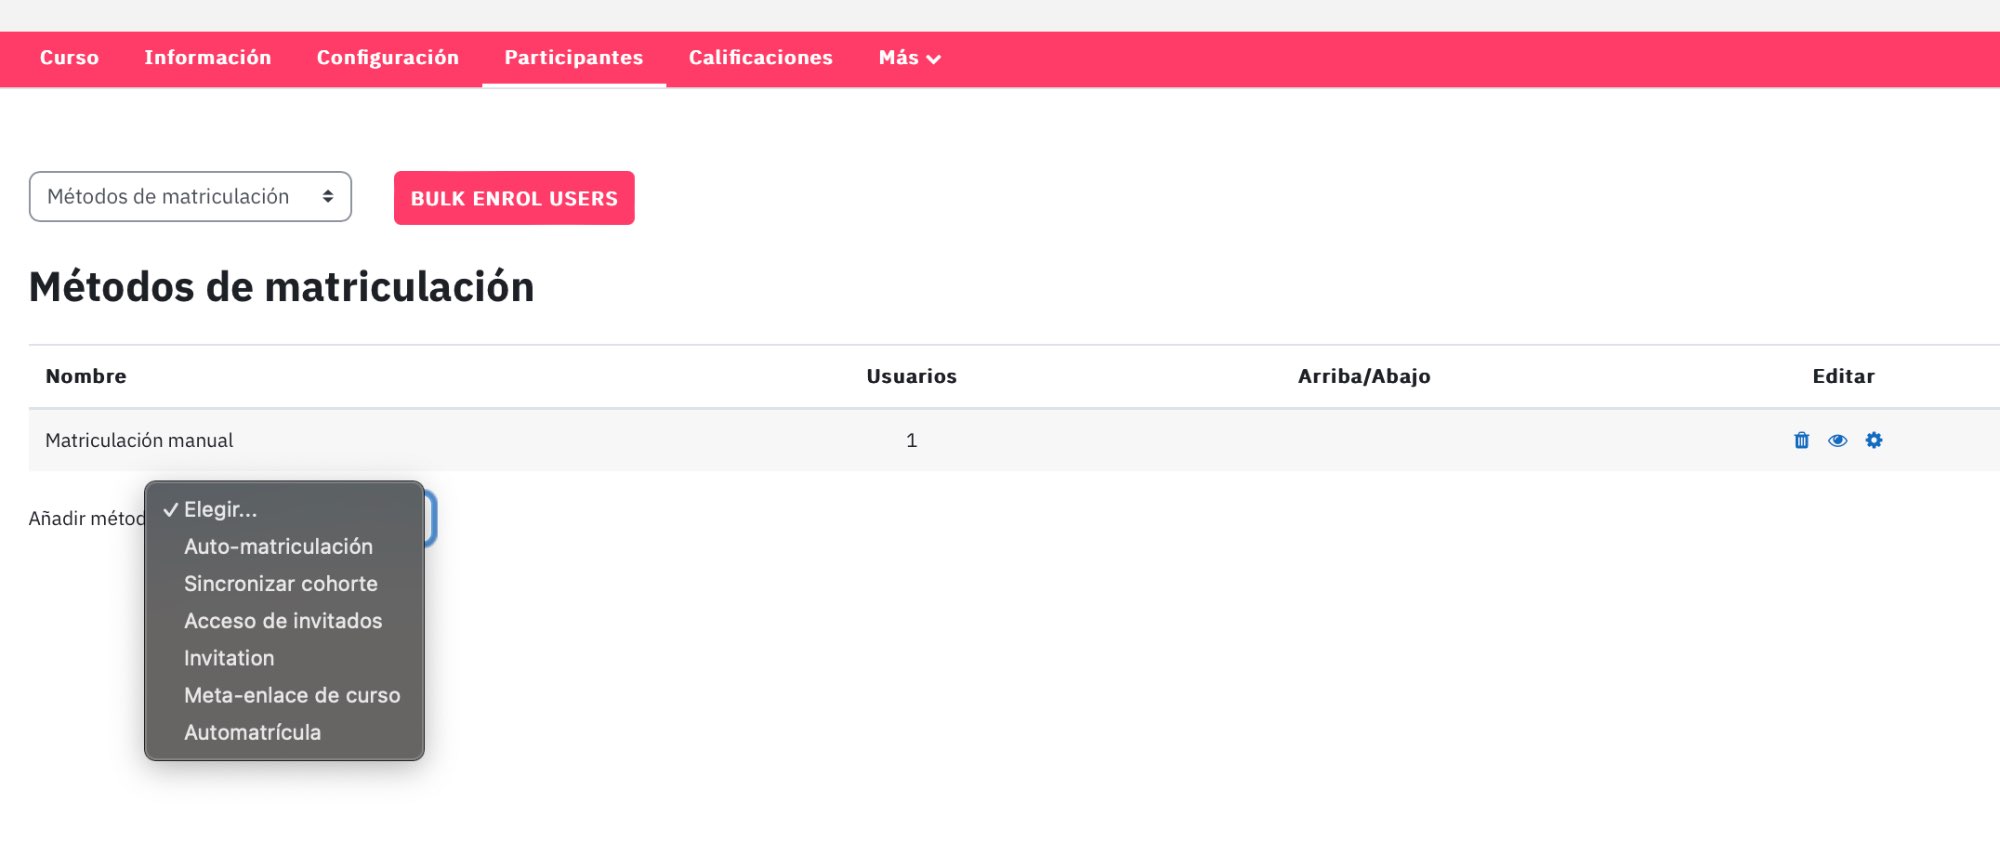The width and height of the screenshot is (2000, 843).
Task: Toggle visibility of Matriculación manual with eye icon
Action: [1837, 440]
